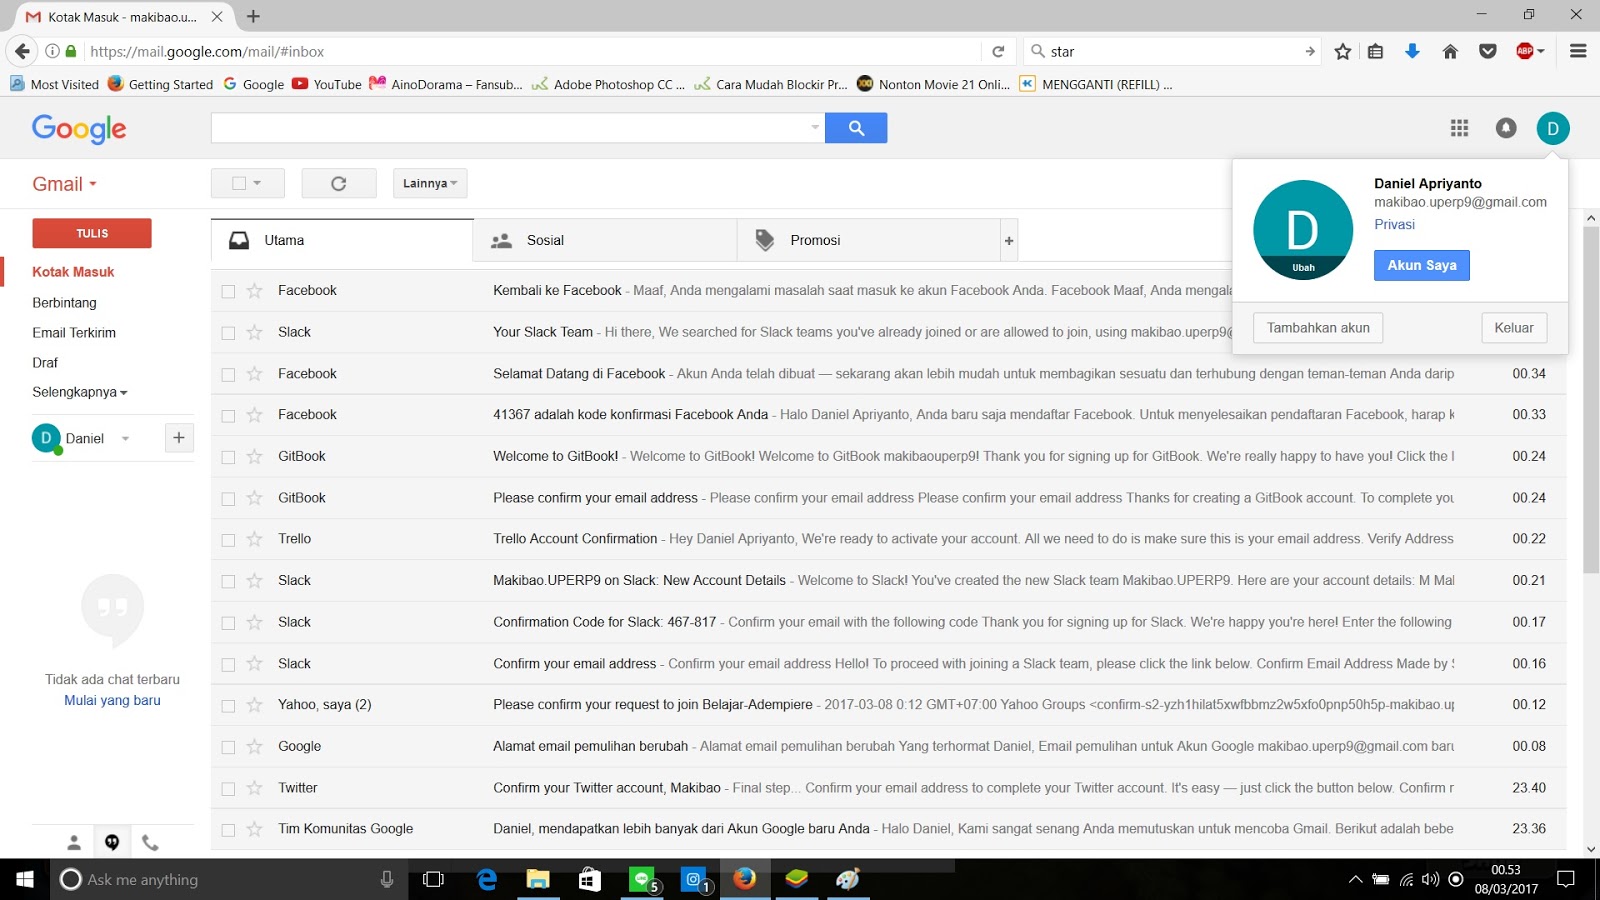Open File Explorer from taskbar
The height and width of the screenshot is (900, 1600).
pyautogui.click(x=538, y=879)
